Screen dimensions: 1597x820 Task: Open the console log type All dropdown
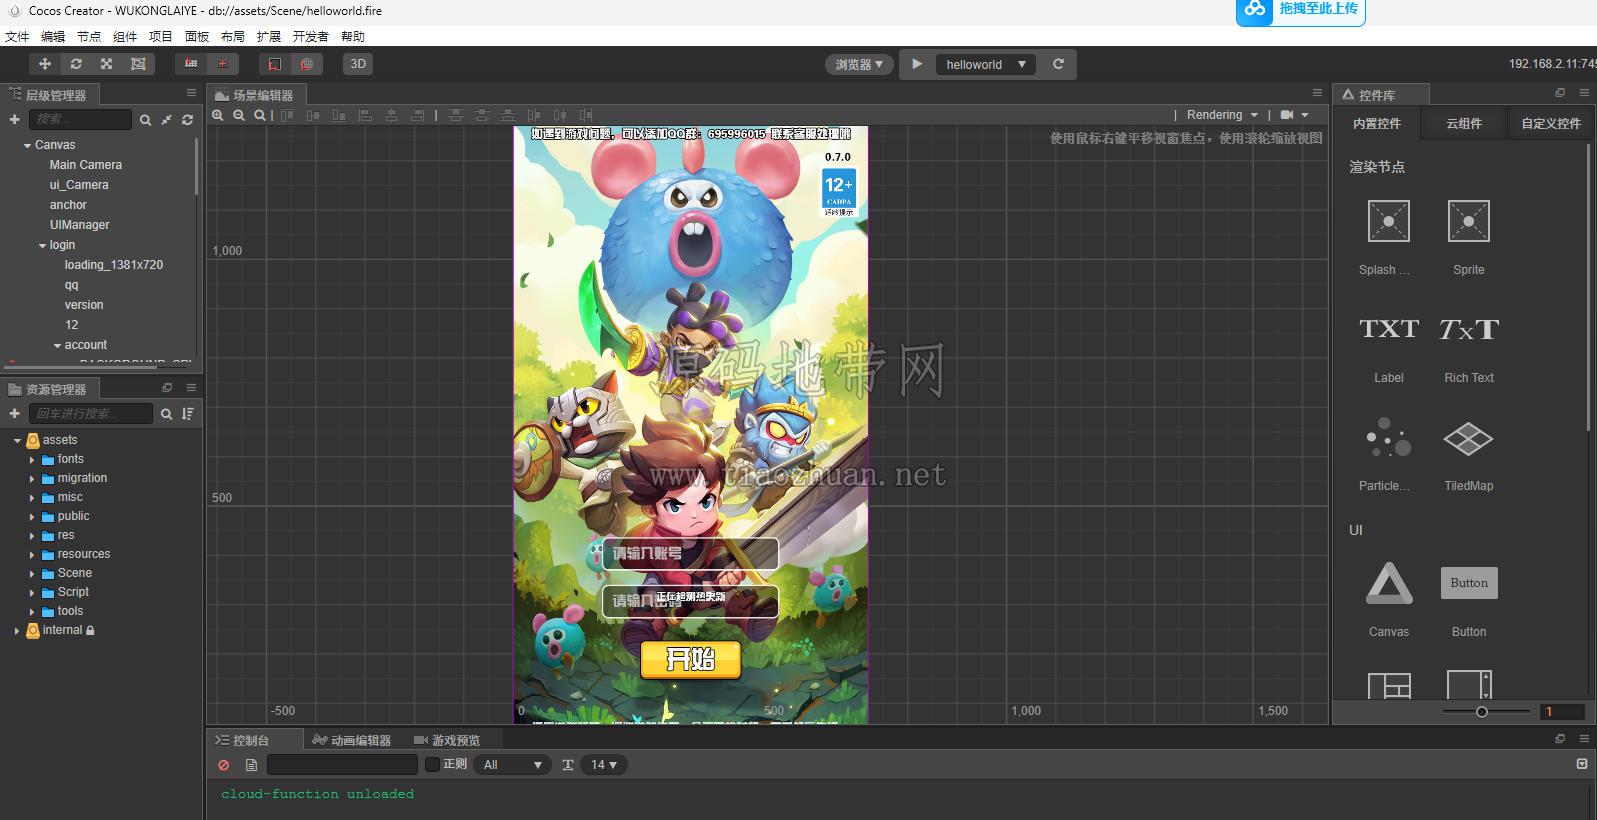click(x=512, y=765)
